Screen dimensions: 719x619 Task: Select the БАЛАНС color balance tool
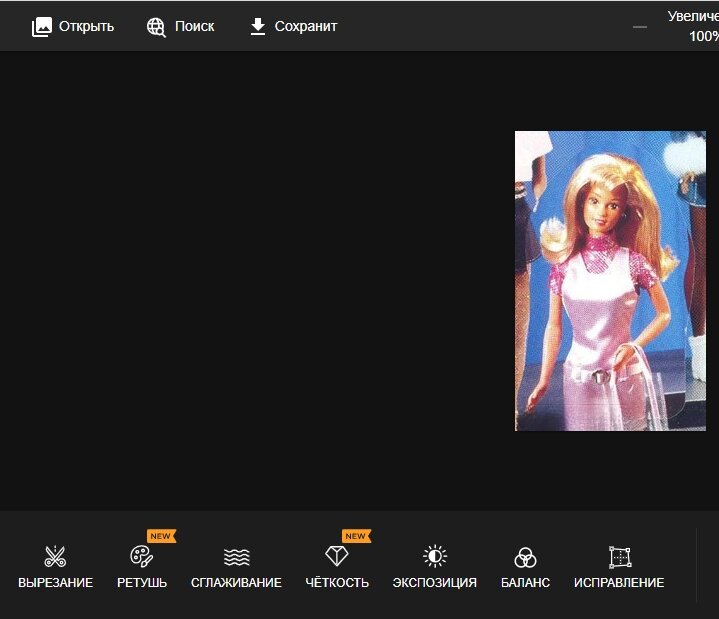(525, 567)
